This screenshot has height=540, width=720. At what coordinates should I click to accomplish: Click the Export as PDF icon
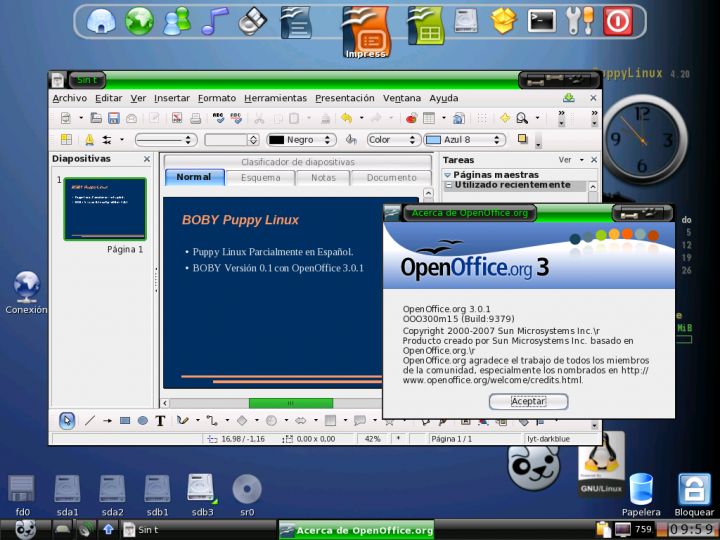tap(177, 118)
